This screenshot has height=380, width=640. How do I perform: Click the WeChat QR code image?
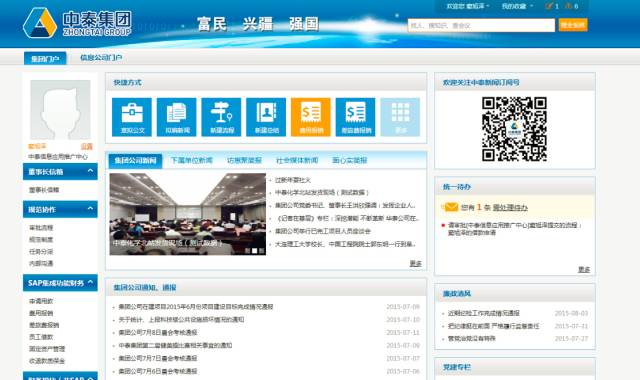click(514, 129)
